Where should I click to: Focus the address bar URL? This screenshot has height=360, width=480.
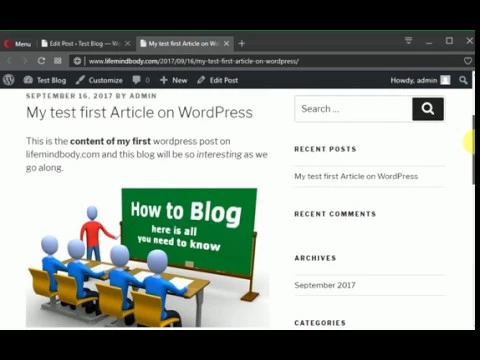tap(193, 61)
